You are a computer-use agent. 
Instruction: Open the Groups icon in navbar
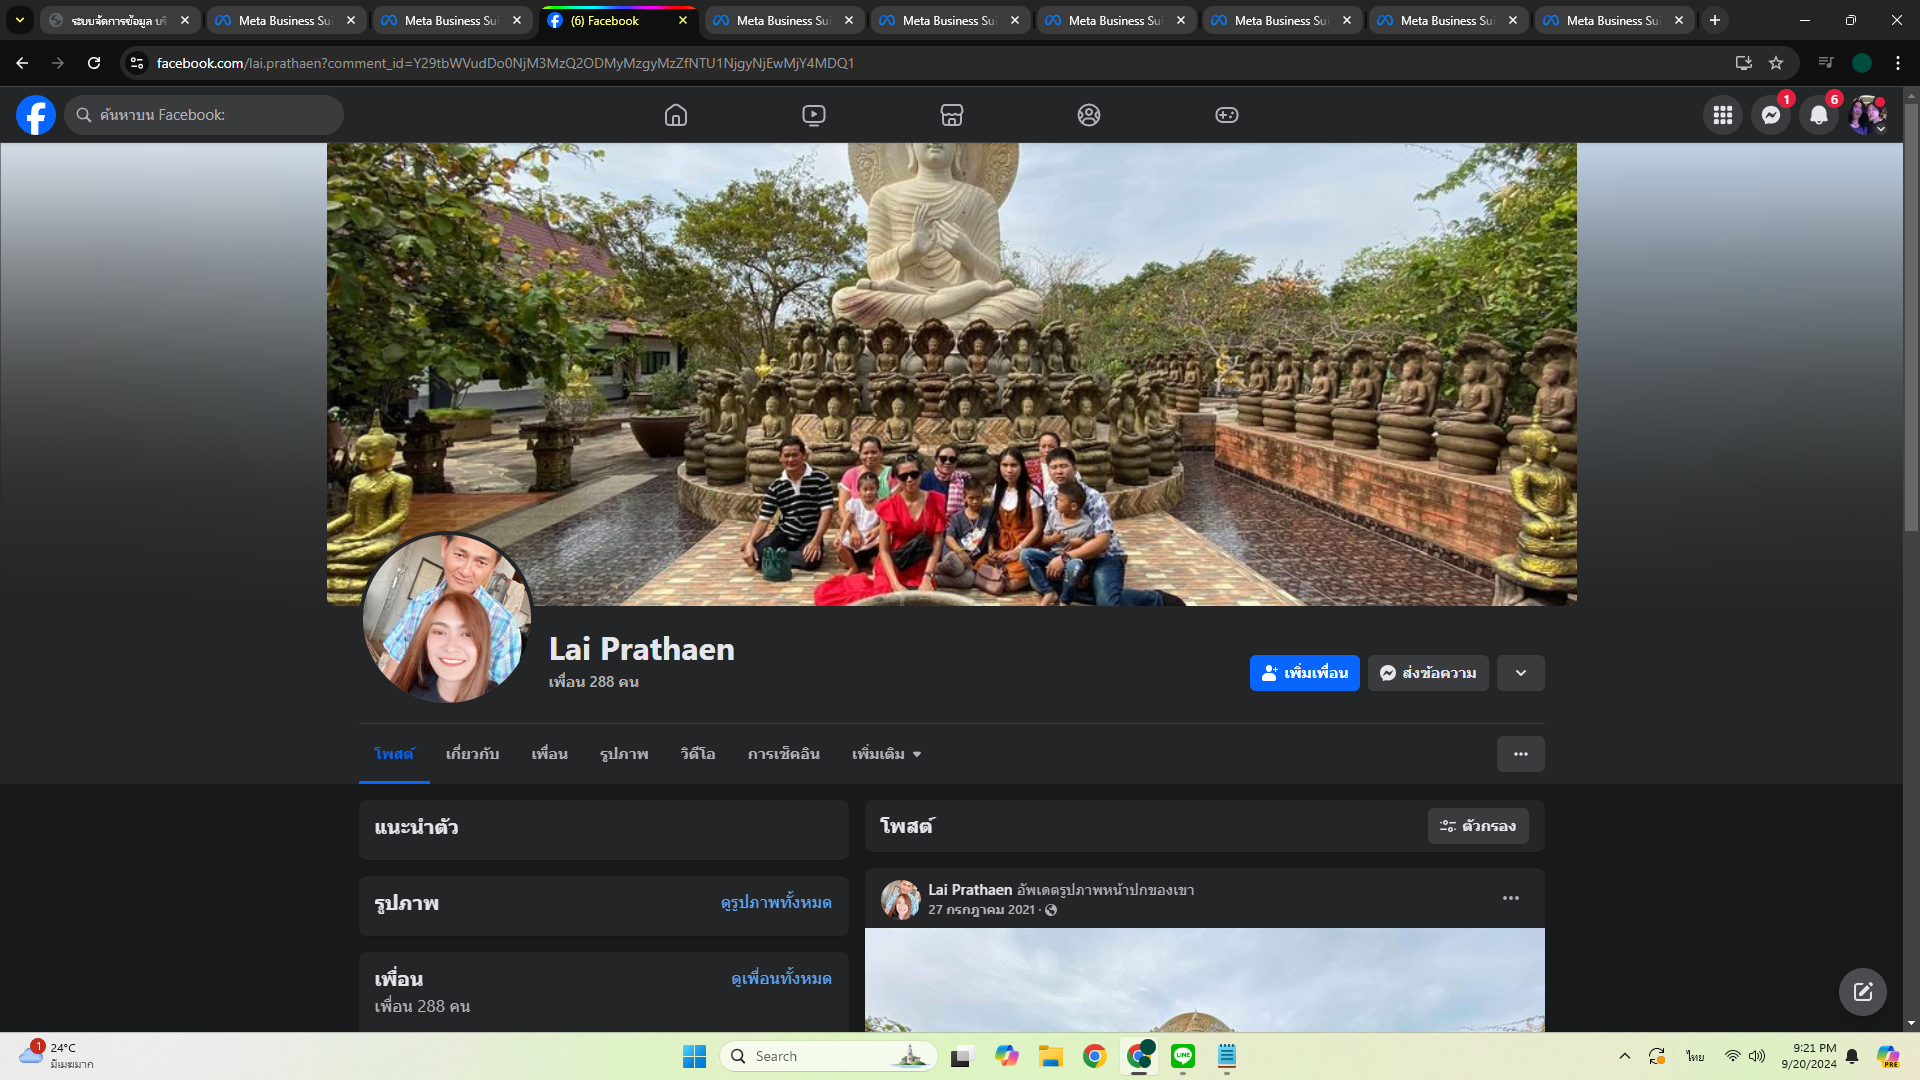1089,115
